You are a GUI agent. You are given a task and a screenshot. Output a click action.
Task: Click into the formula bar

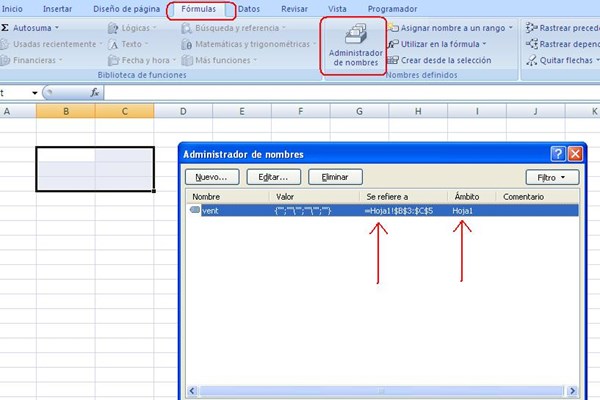(x=352, y=92)
